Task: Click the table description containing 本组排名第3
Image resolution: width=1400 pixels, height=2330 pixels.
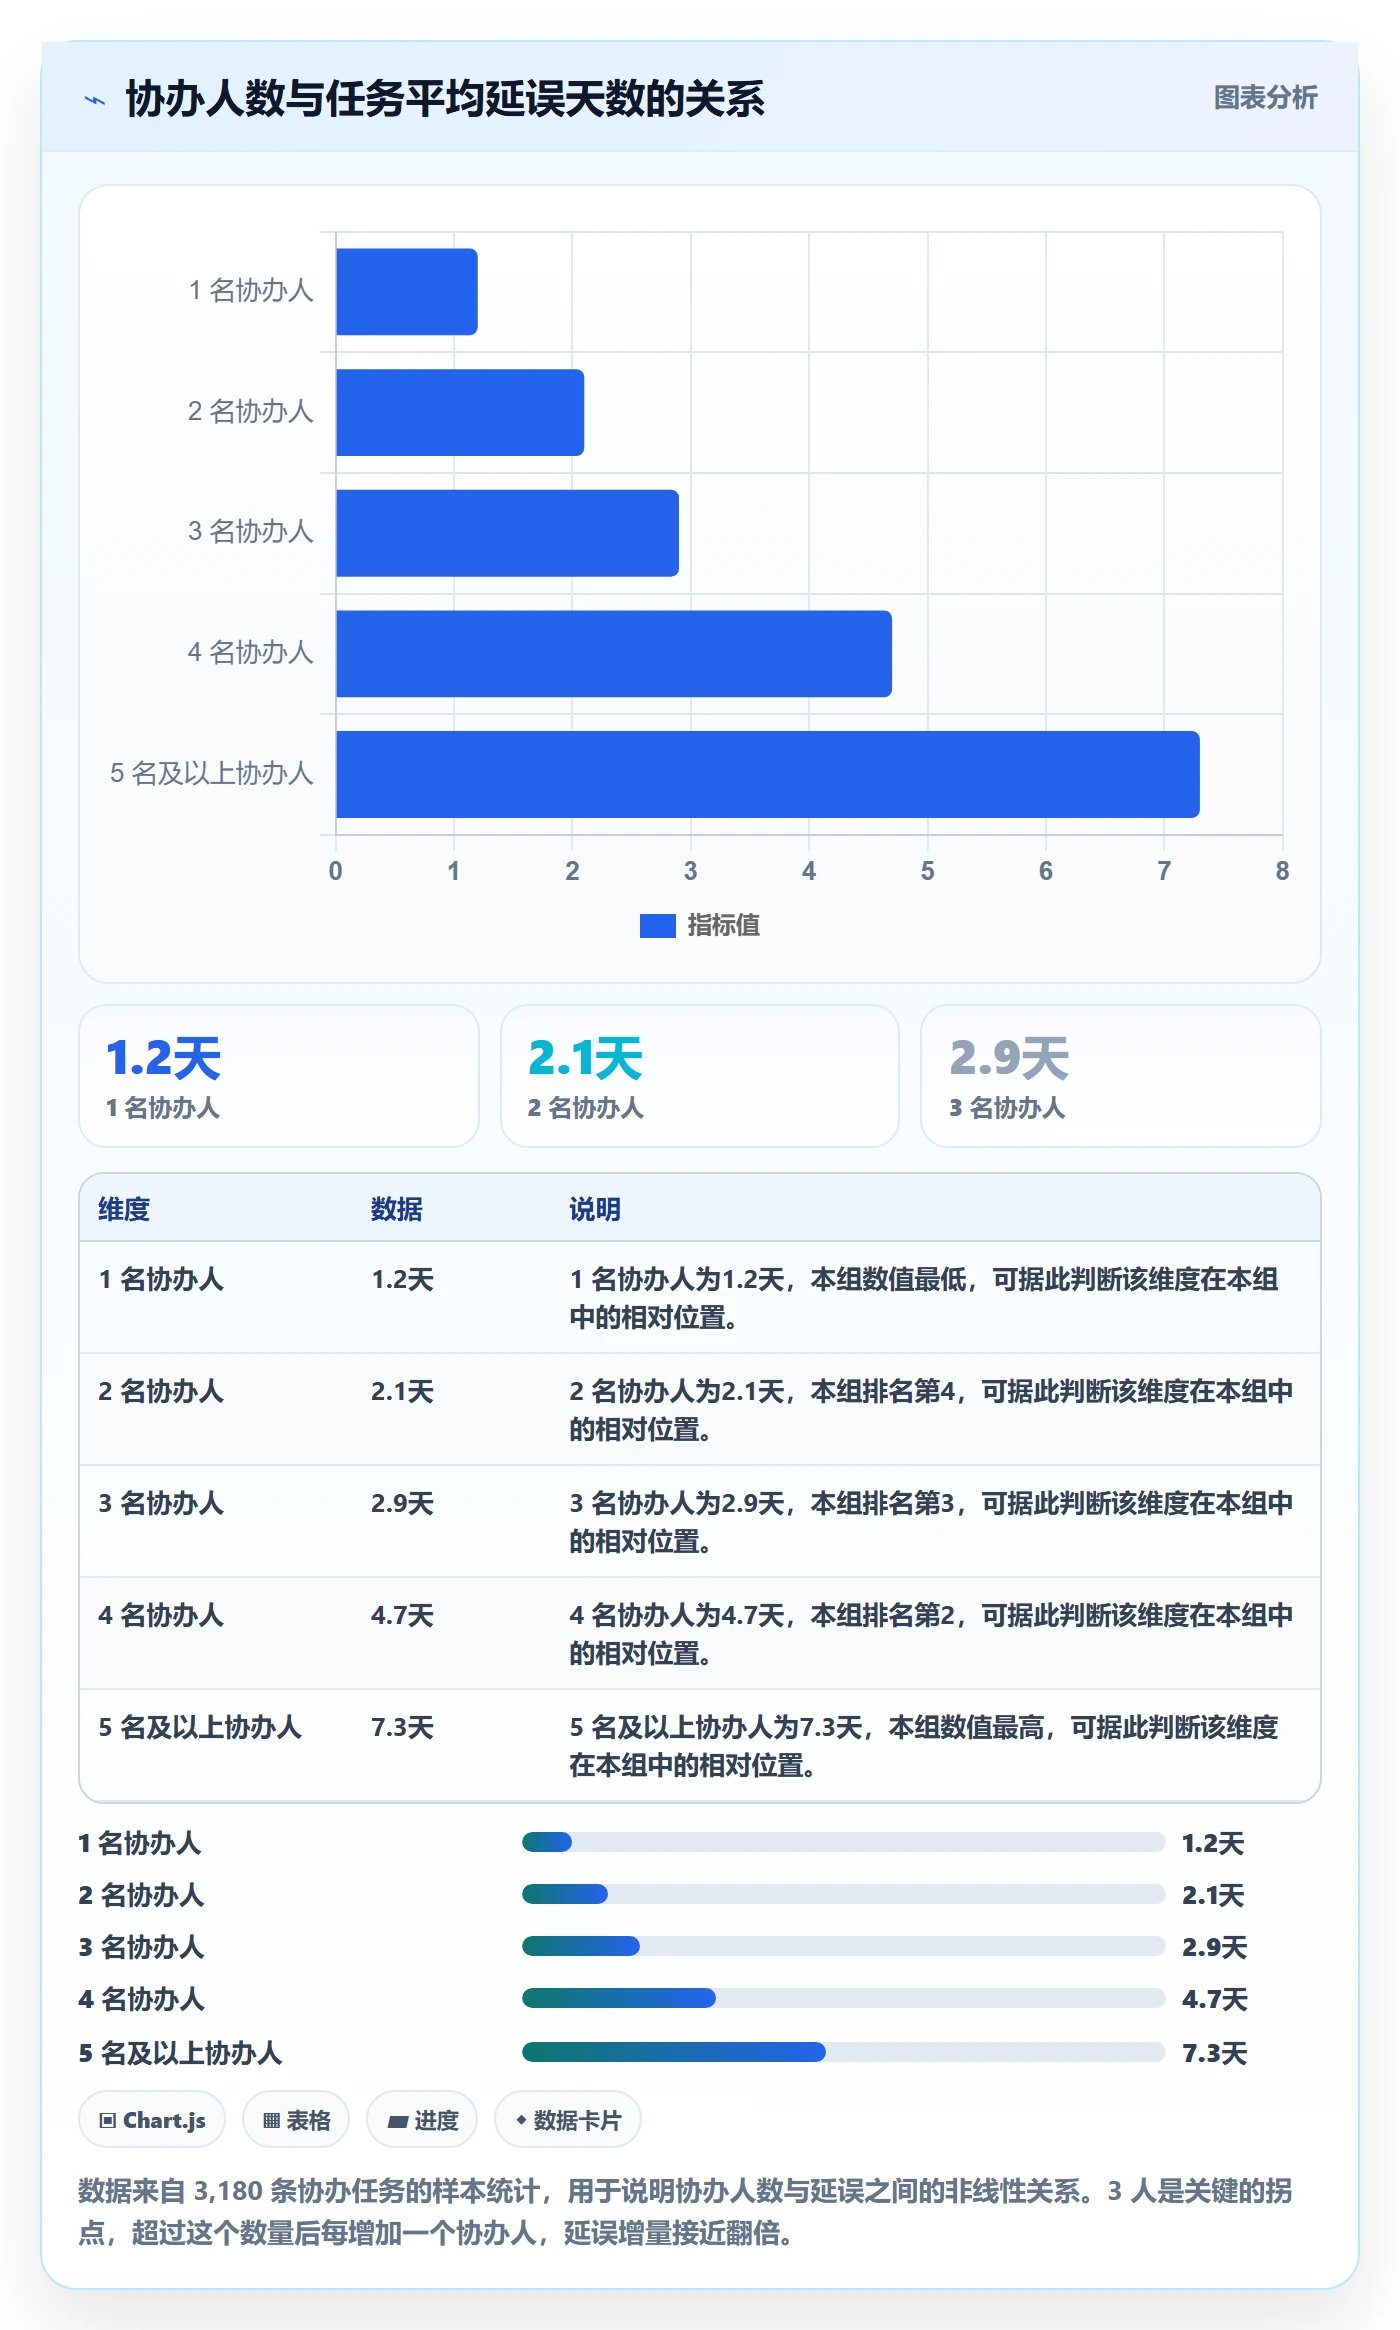Action: (931, 1522)
